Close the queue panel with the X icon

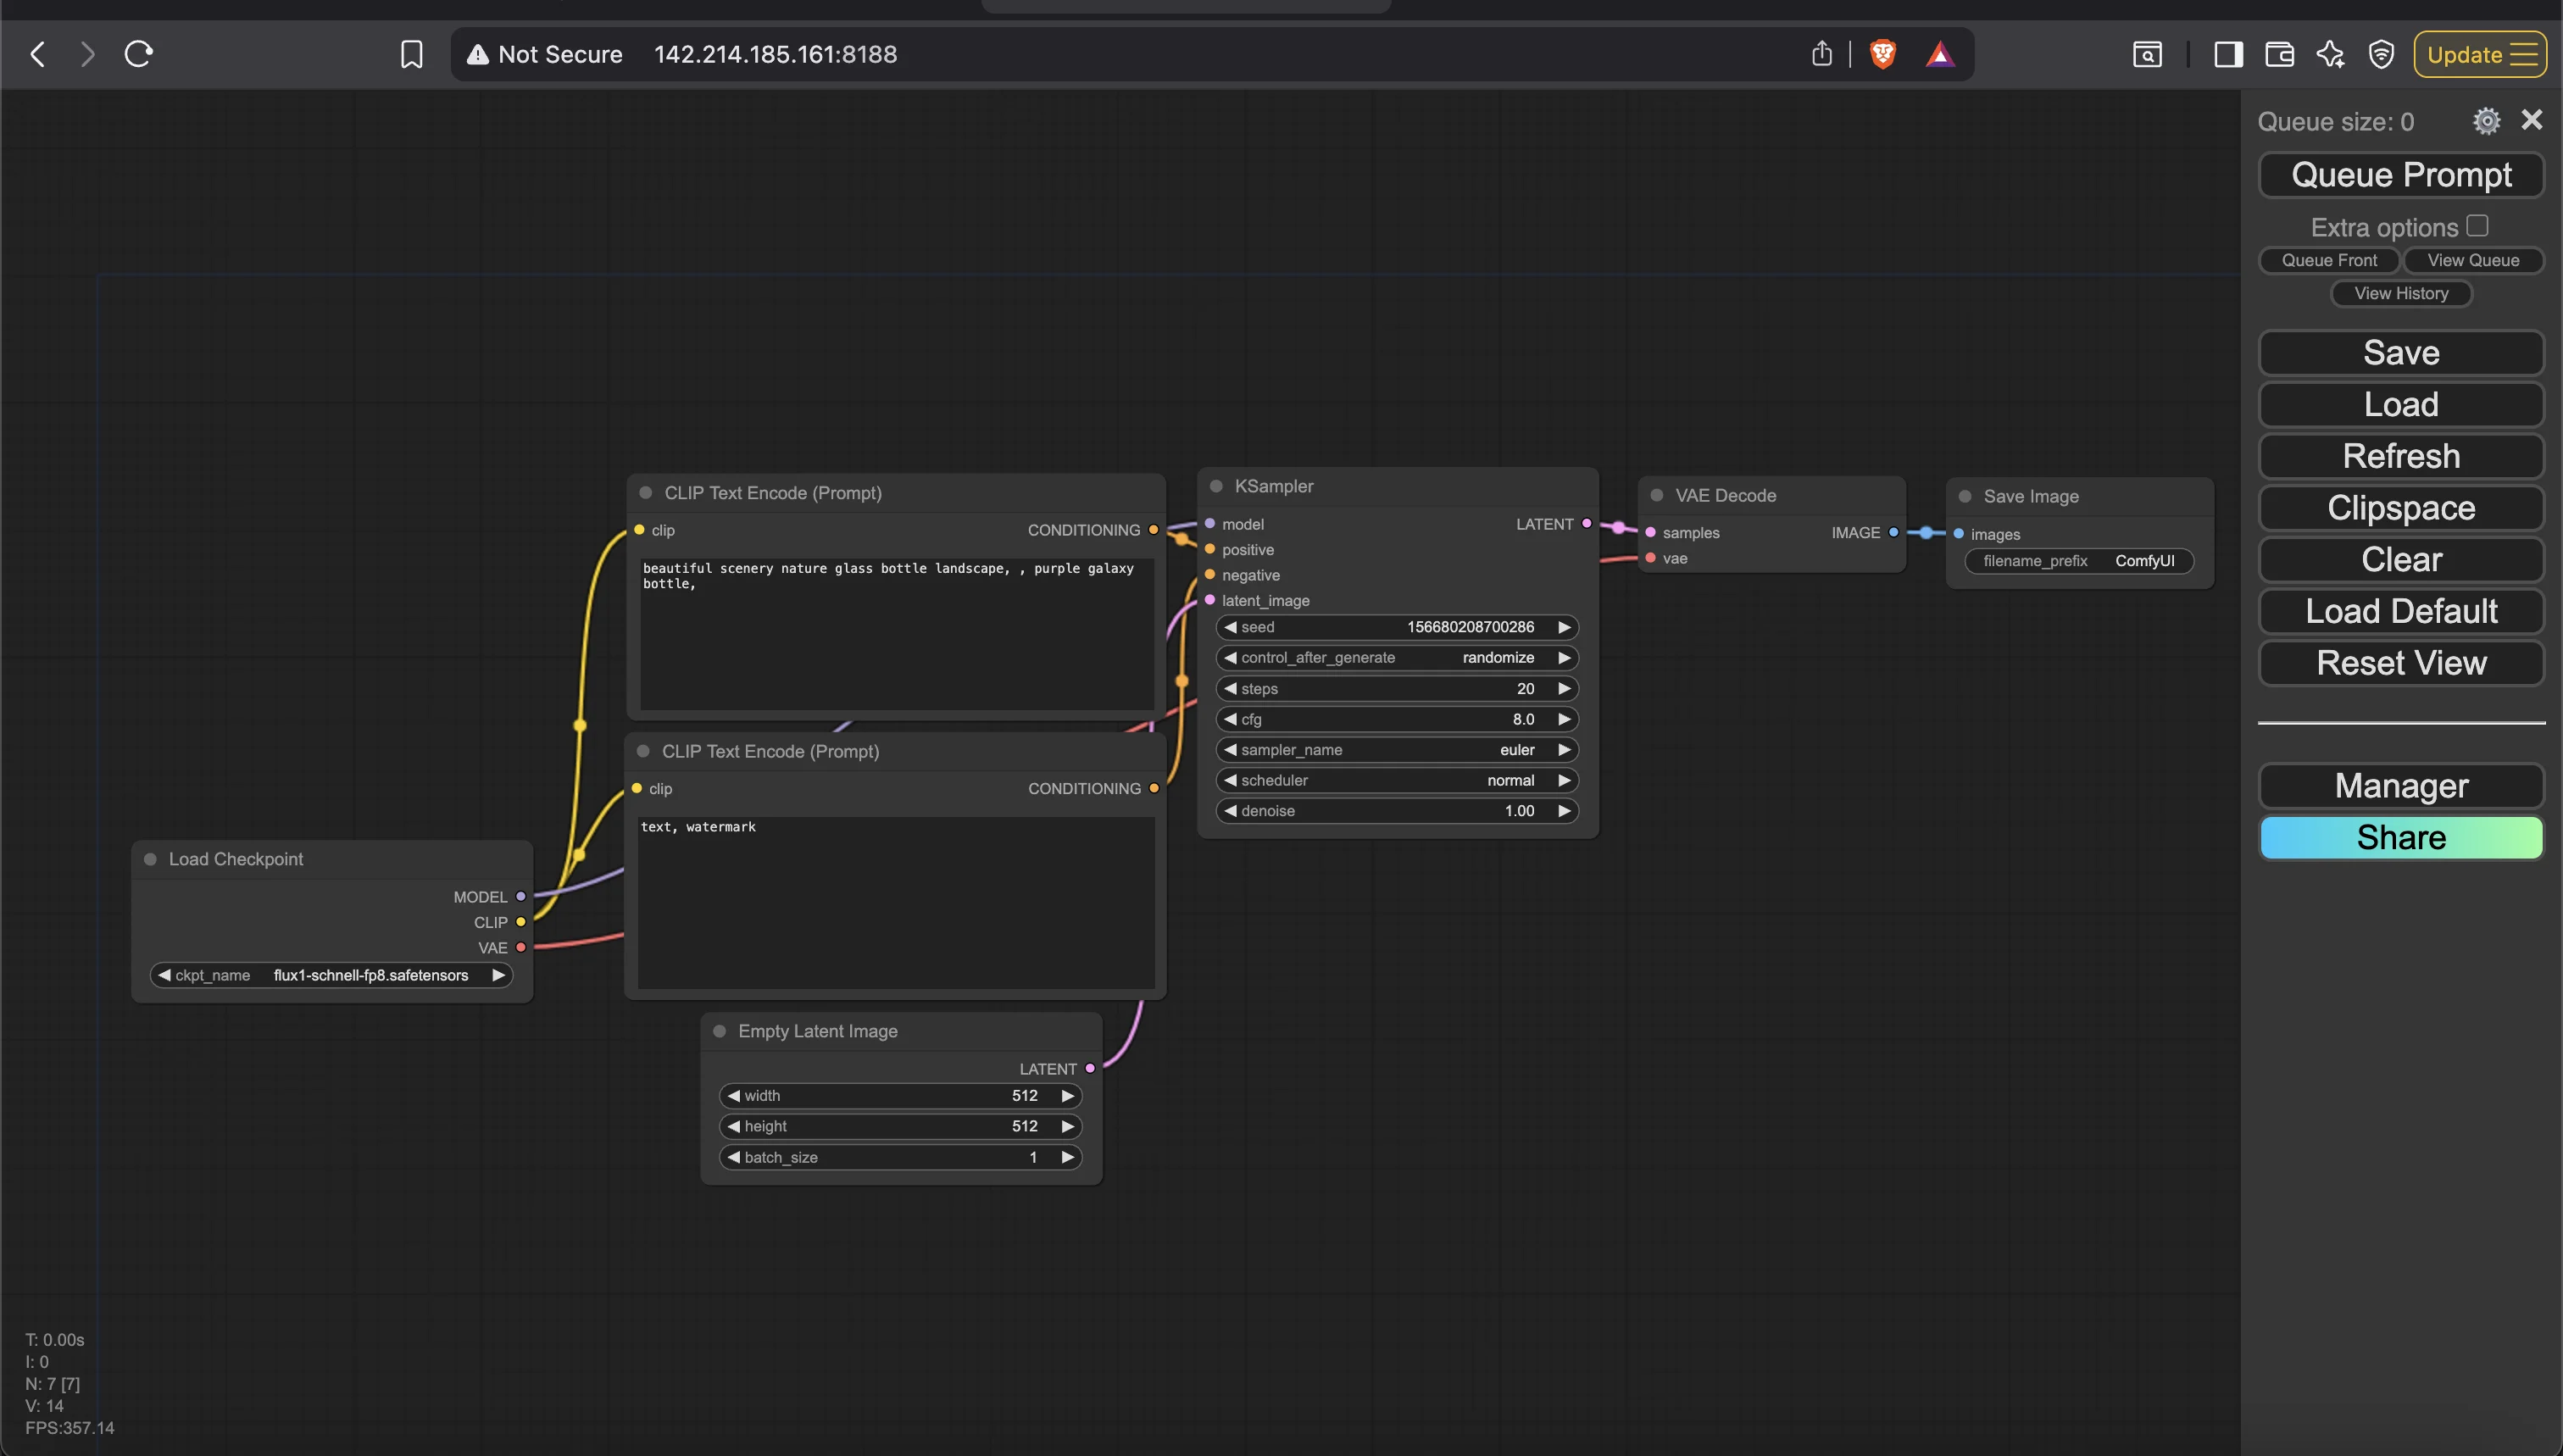(x=2532, y=120)
